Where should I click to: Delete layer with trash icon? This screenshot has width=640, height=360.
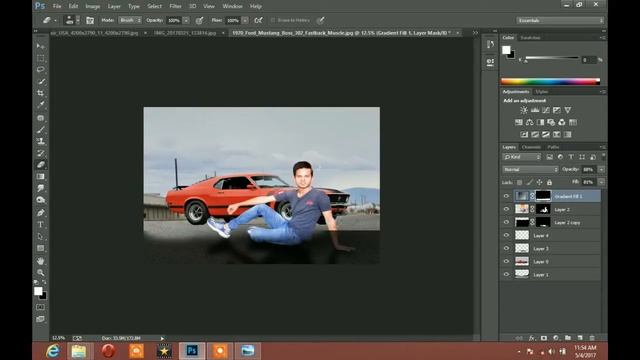(x=592, y=338)
